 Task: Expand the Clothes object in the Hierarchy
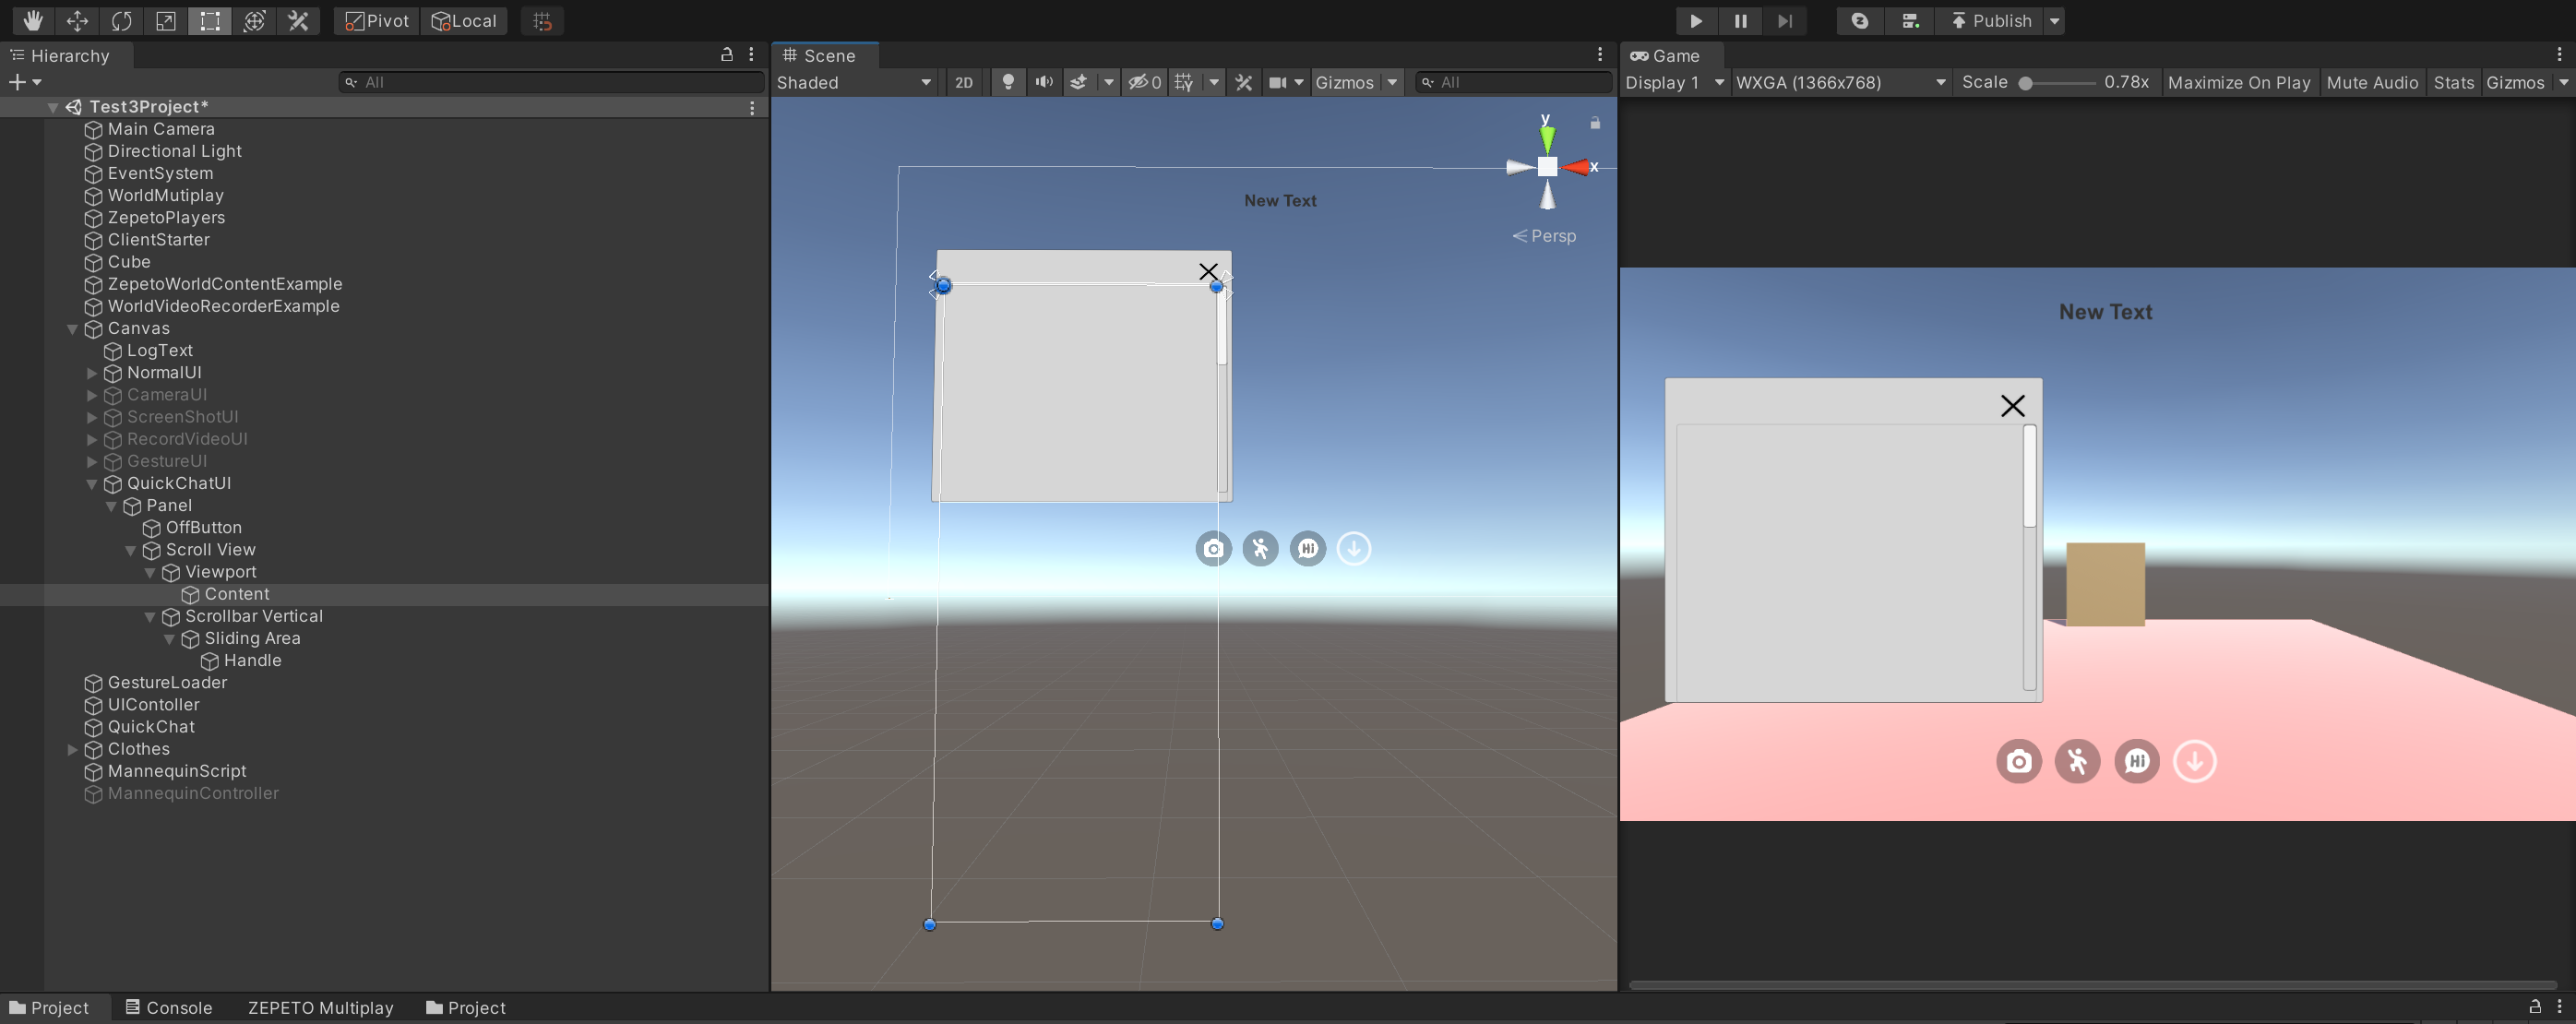[72, 749]
